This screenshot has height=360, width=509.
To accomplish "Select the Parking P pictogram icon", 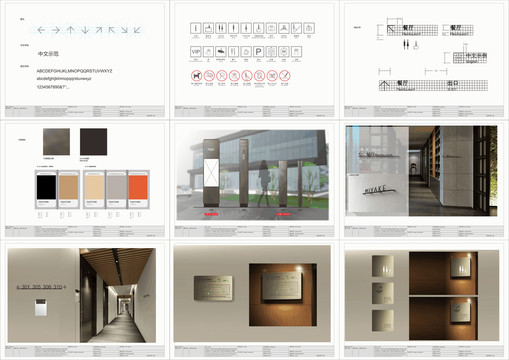I will click(258, 52).
